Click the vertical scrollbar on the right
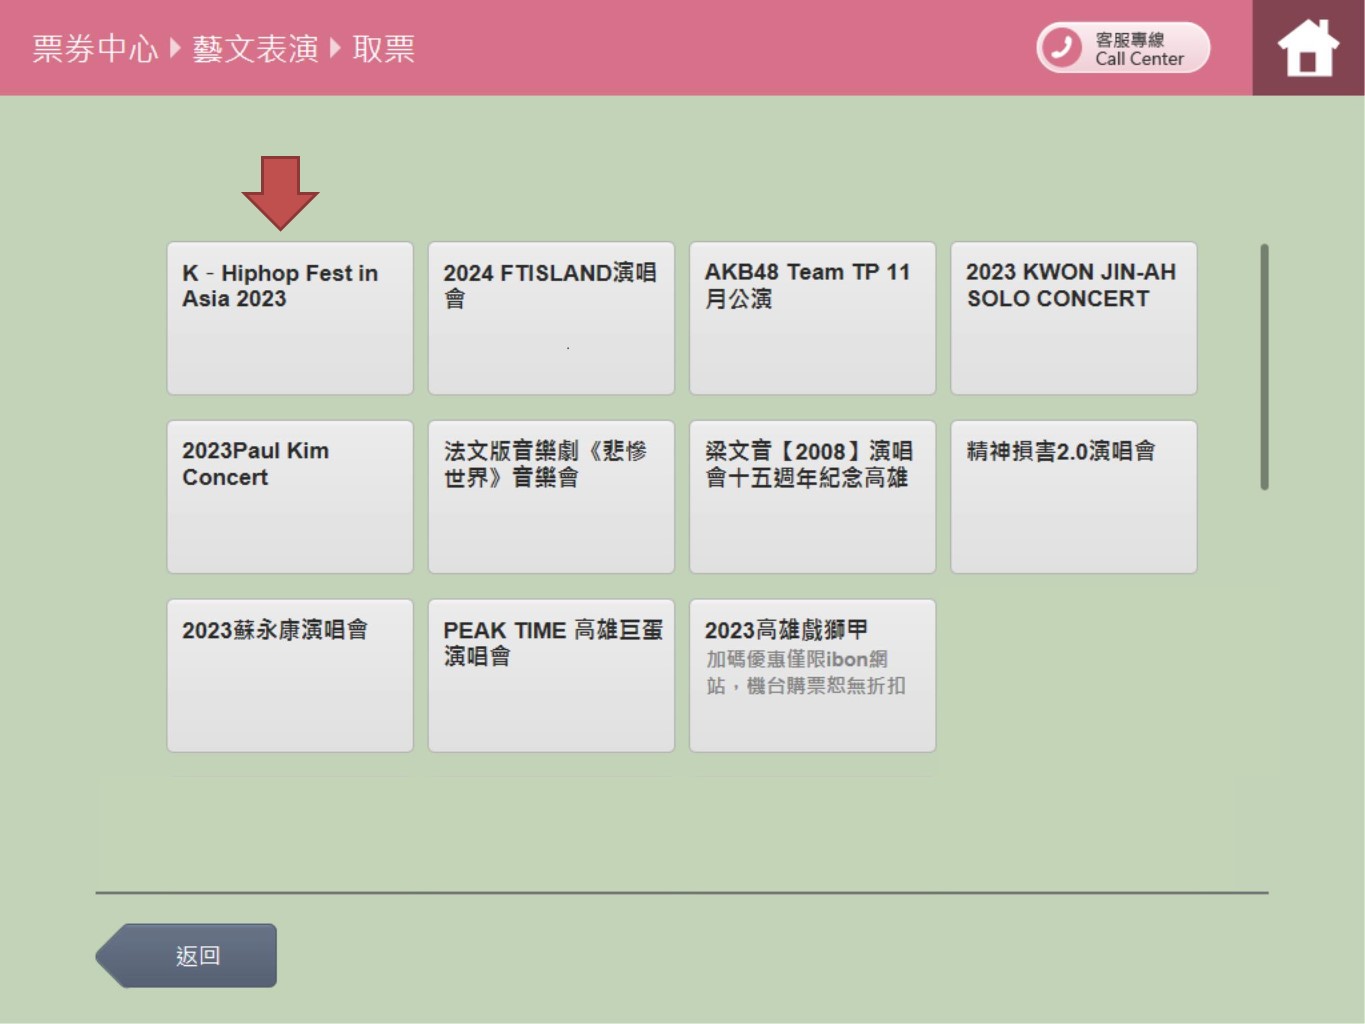Viewport: 1365px width, 1024px height. point(1264,367)
